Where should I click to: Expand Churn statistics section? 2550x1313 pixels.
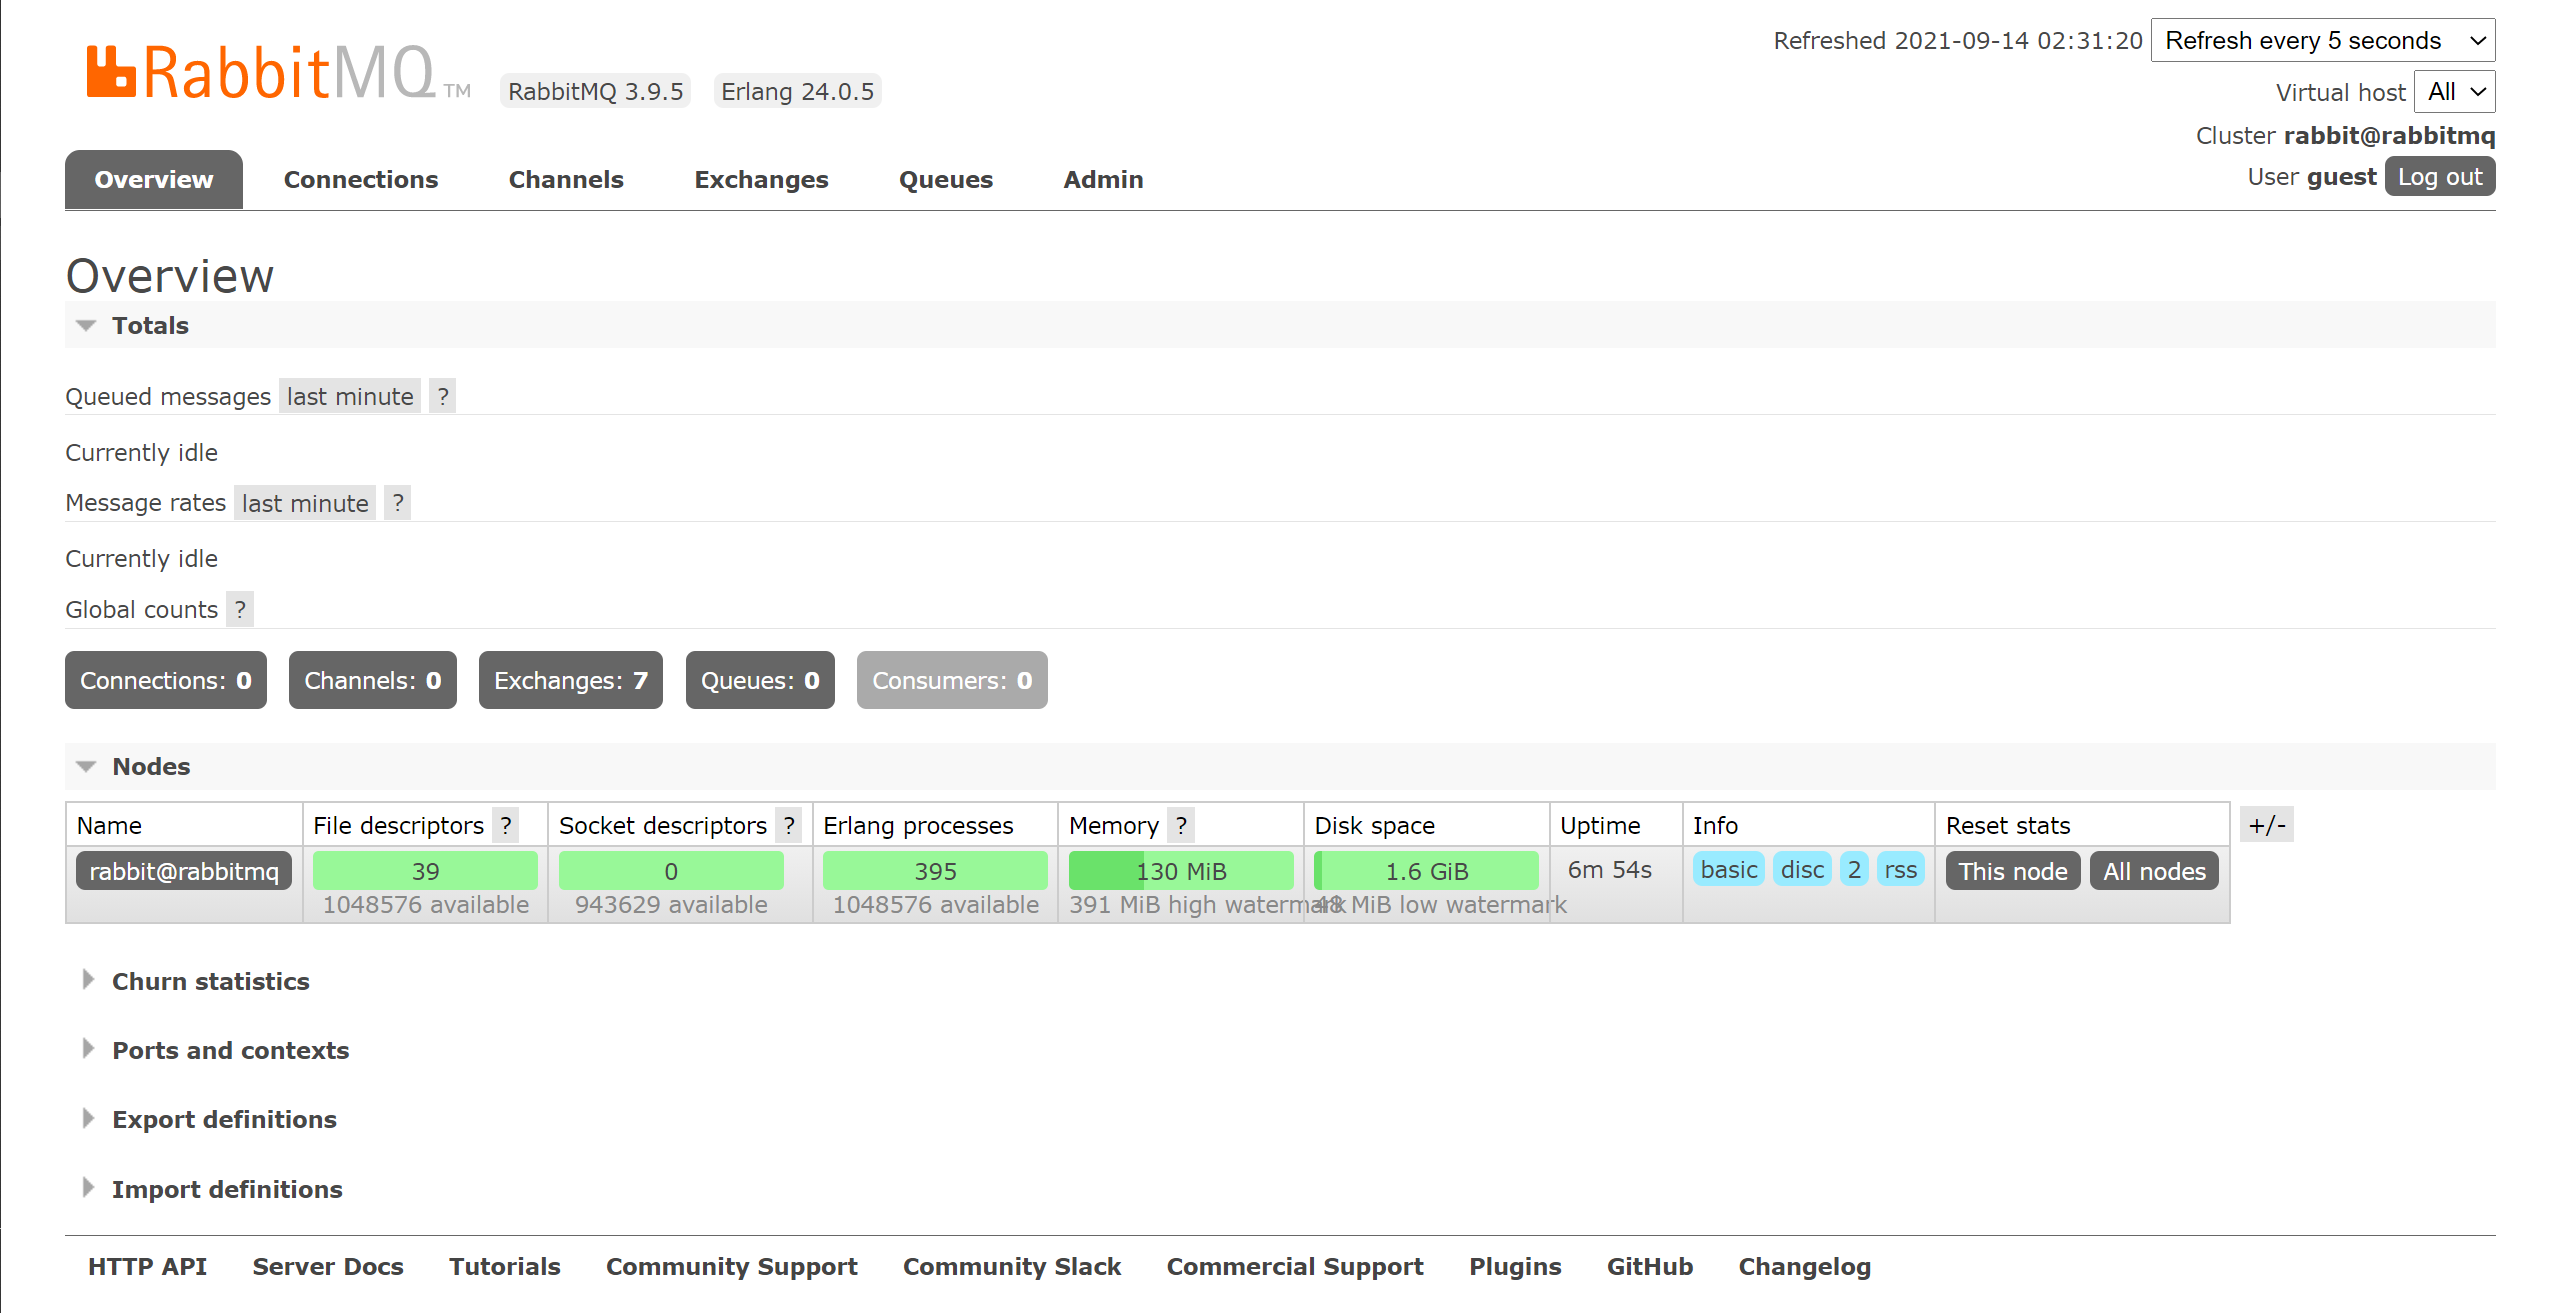point(210,982)
